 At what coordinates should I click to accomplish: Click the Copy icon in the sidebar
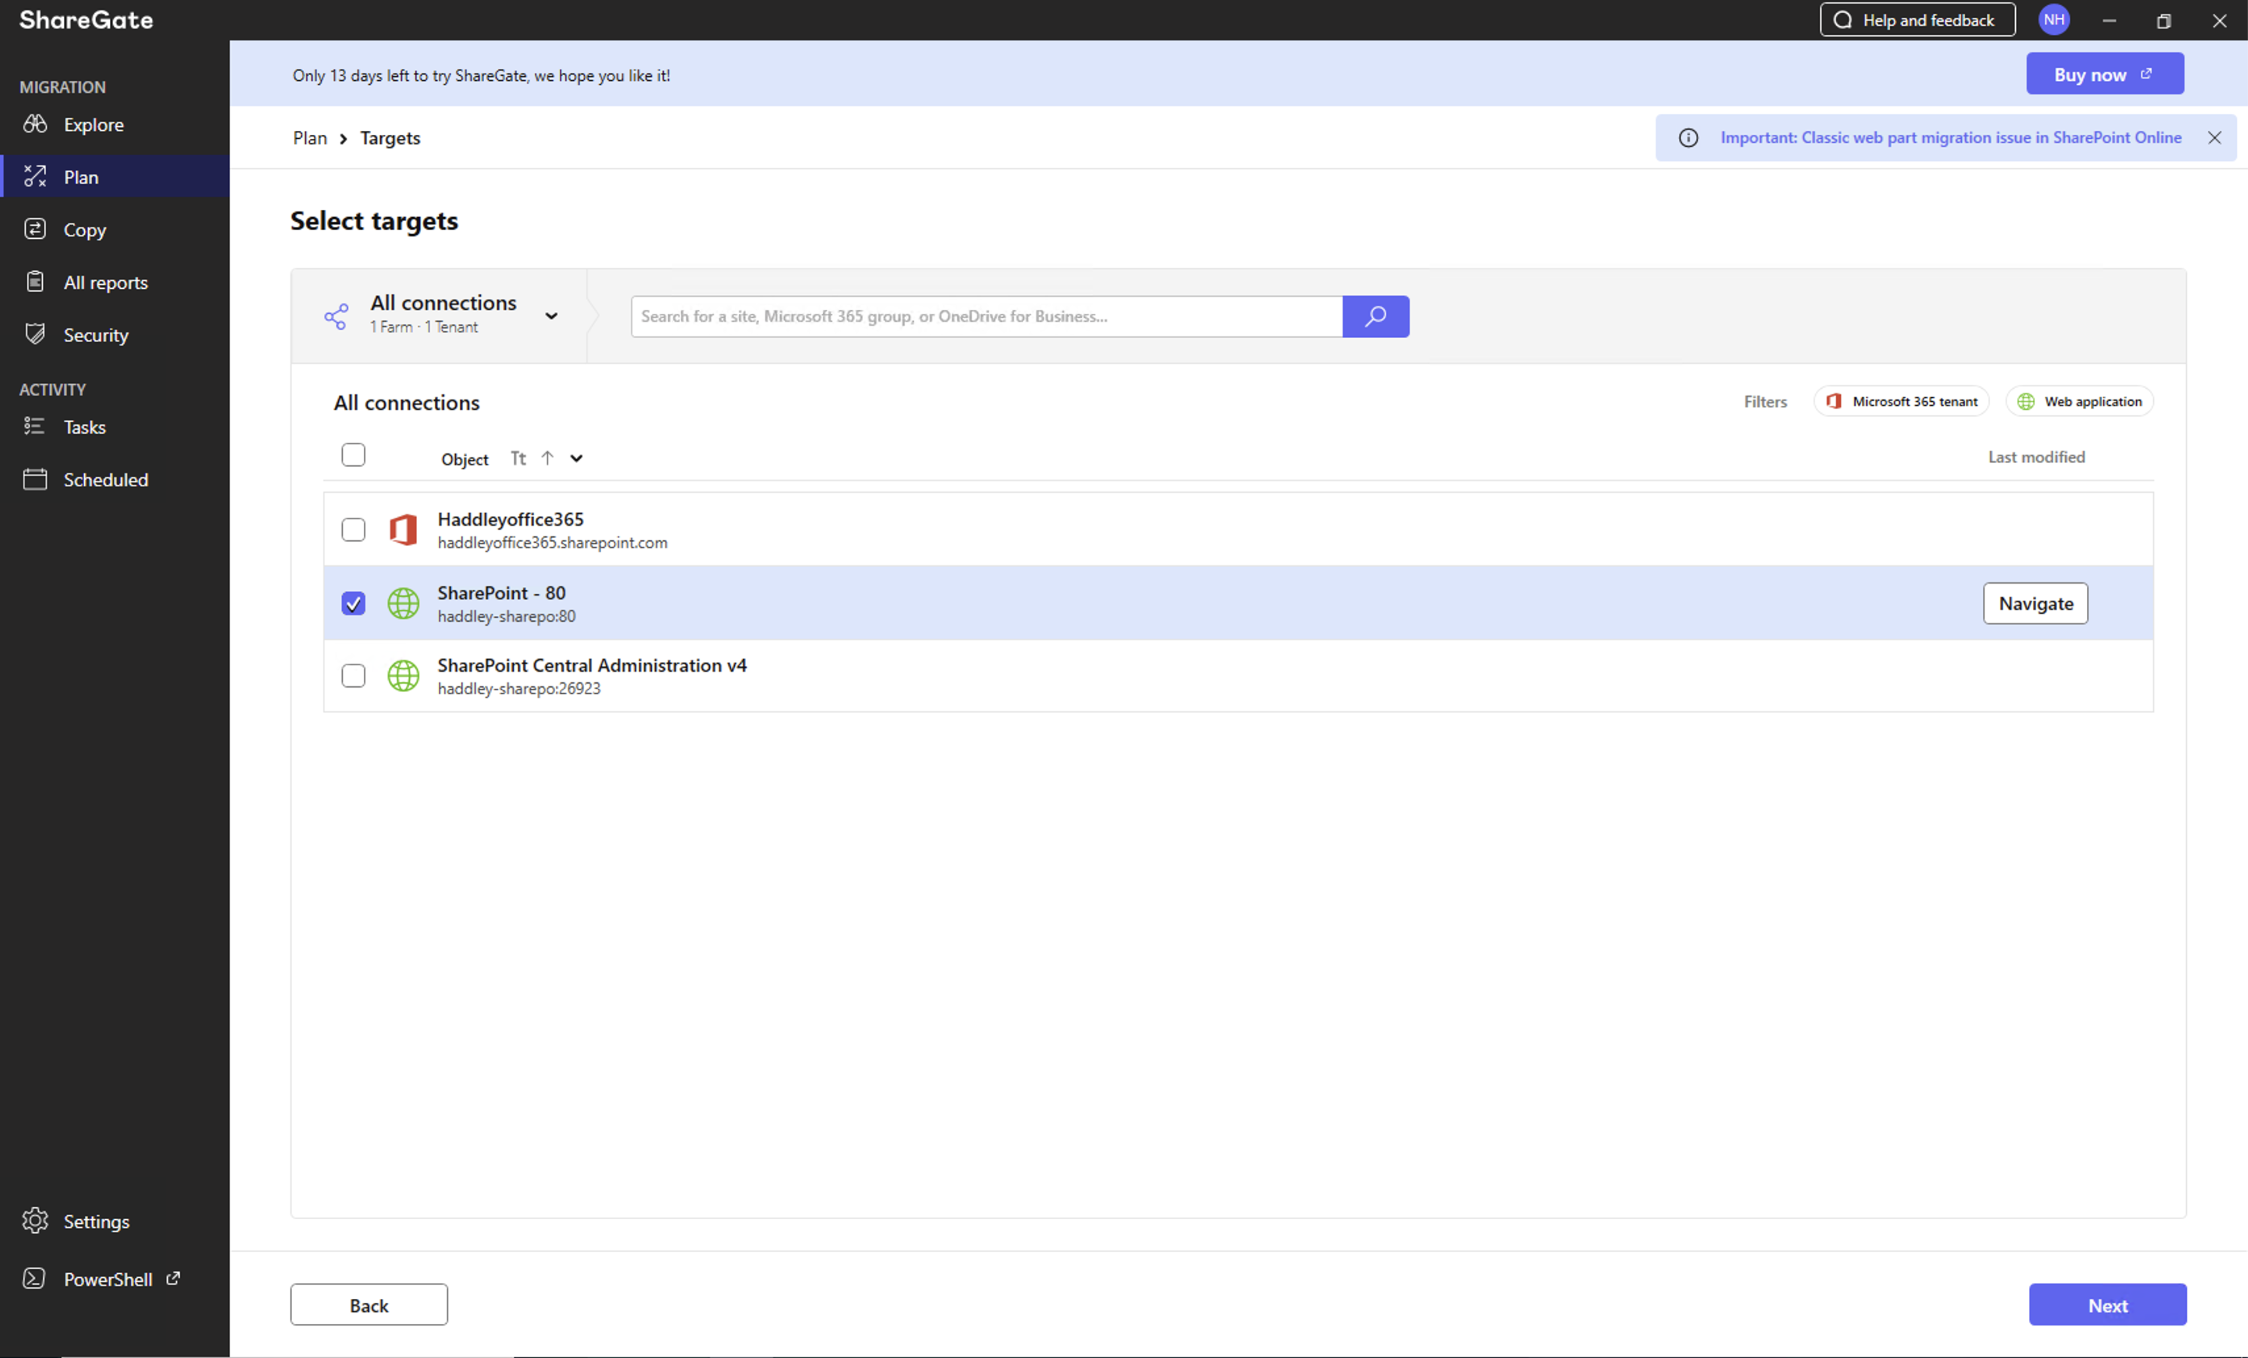(35, 229)
